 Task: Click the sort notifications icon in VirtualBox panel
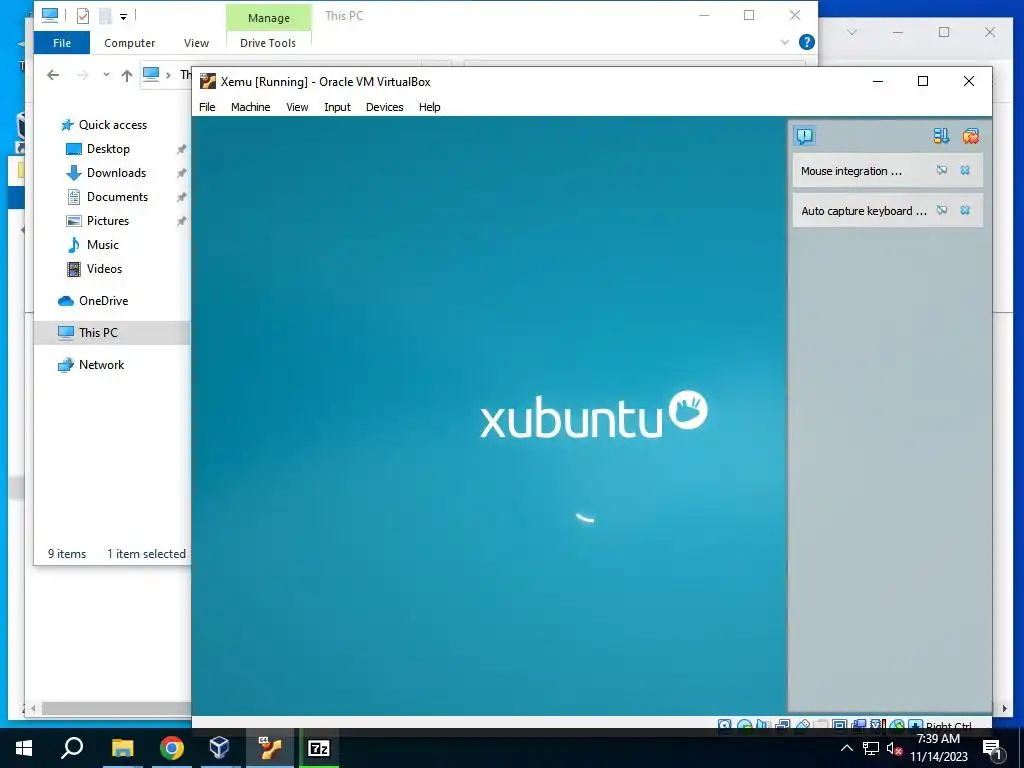pos(941,136)
